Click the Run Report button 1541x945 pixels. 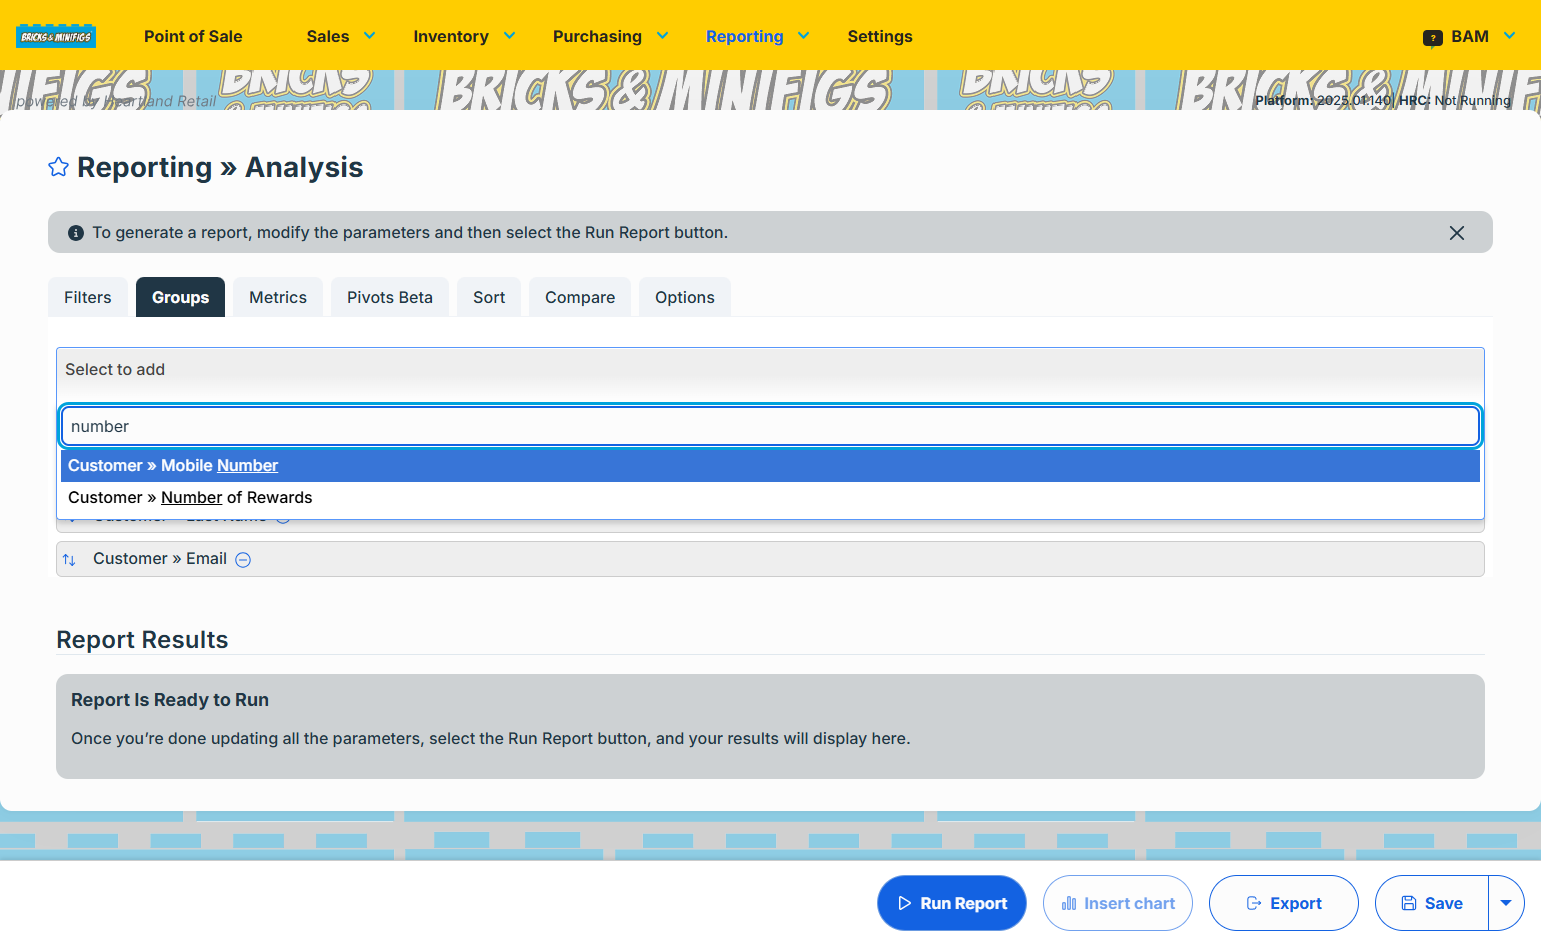[952, 903]
